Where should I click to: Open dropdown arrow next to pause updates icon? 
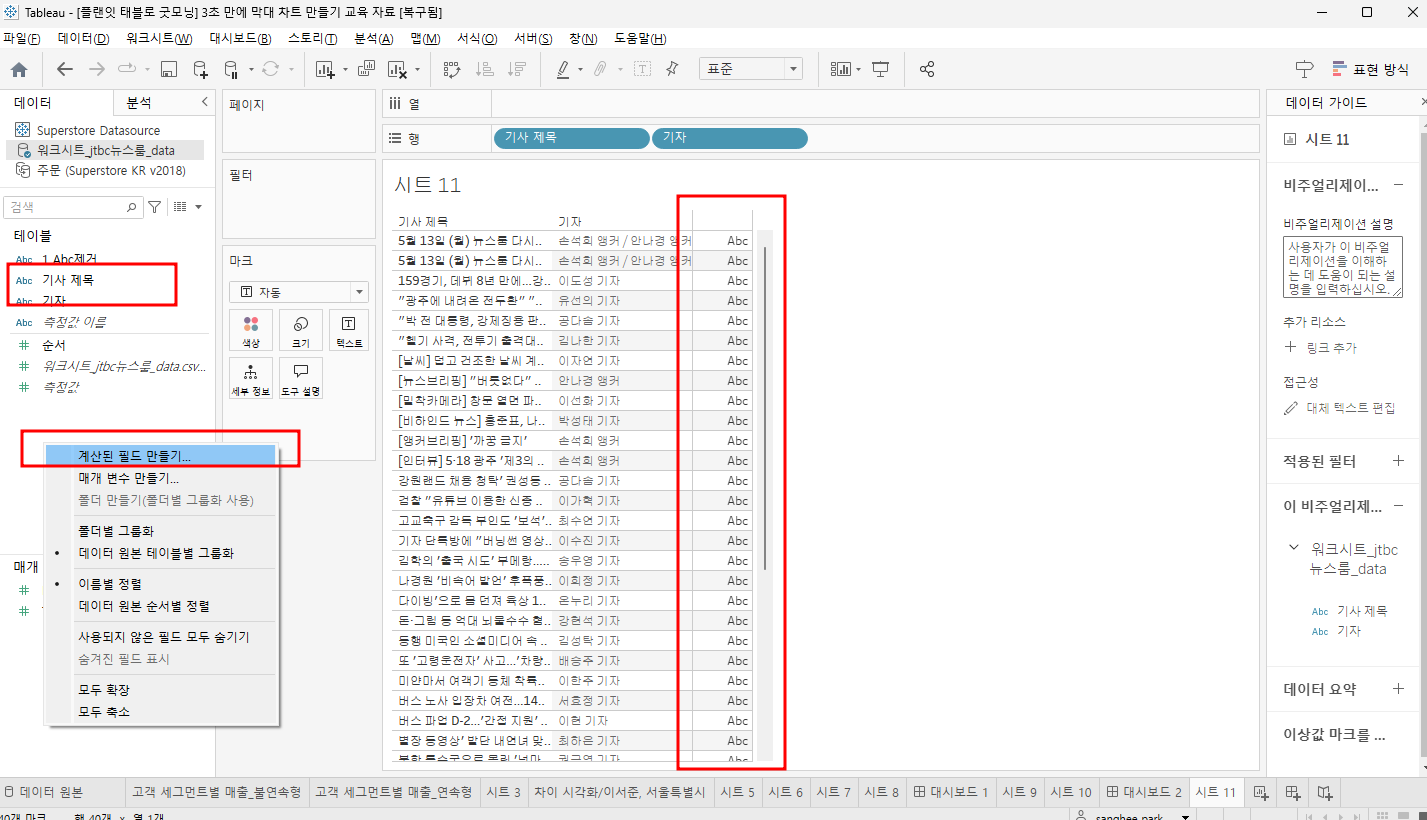[249, 70]
